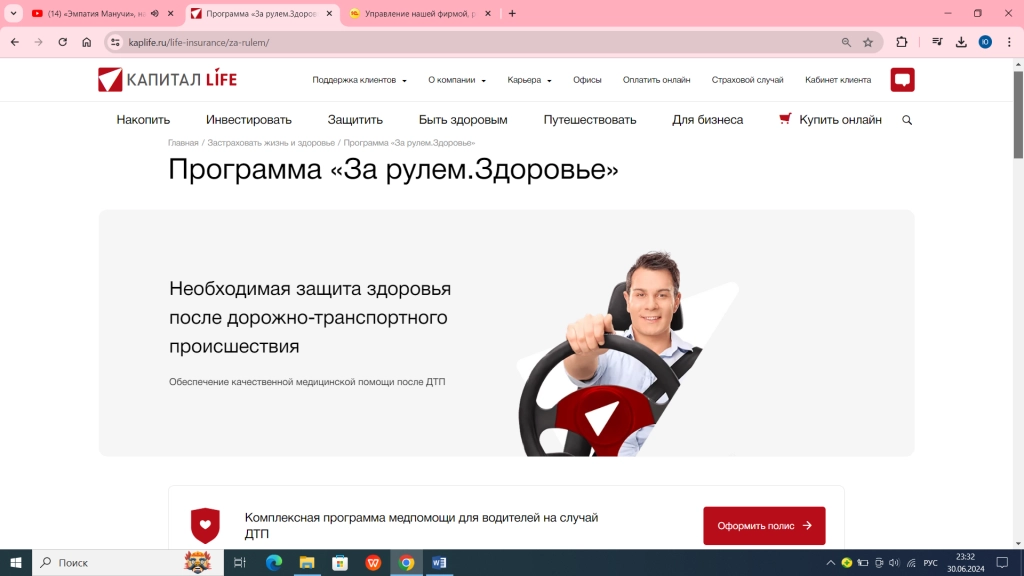Click the Капитал Life logo
The height and width of the screenshot is (576, 1024).
[167, 80]
